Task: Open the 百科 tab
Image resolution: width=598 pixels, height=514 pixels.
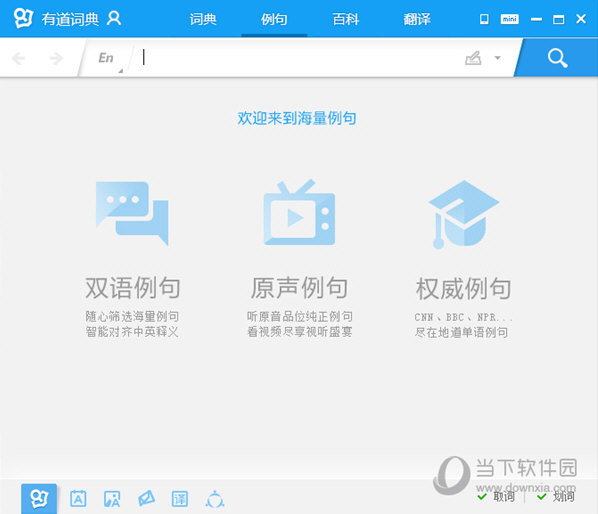Action: coord(346,19)
